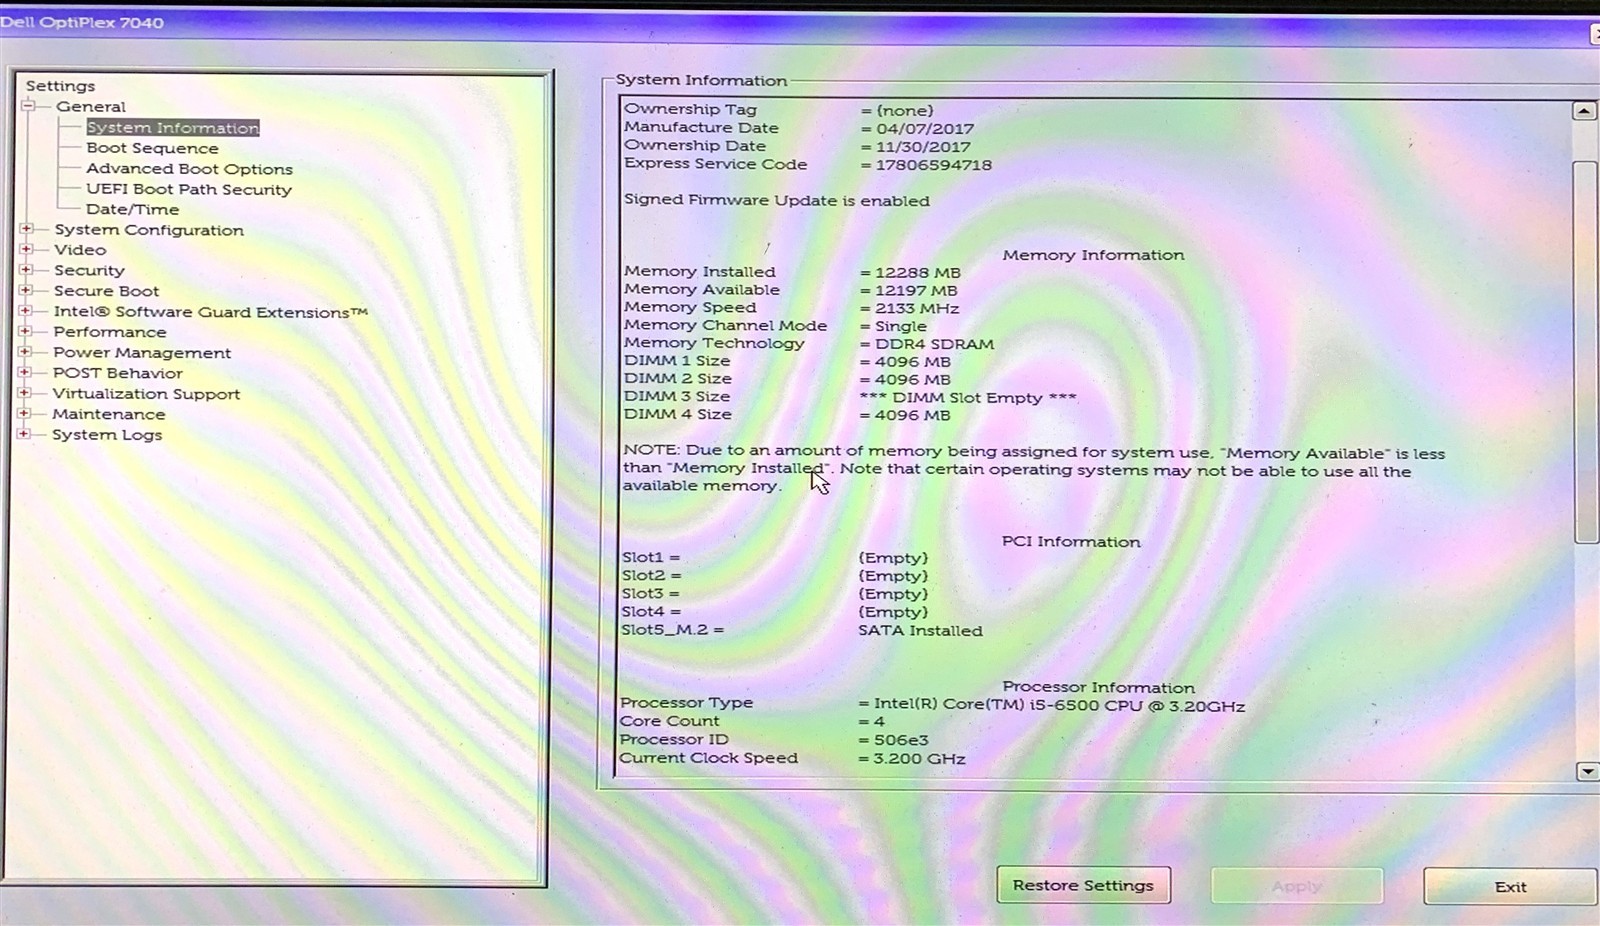The height and width of the screenshot is (926, 1600).
Task: Collapse the General section
Action: coord(27,106)
